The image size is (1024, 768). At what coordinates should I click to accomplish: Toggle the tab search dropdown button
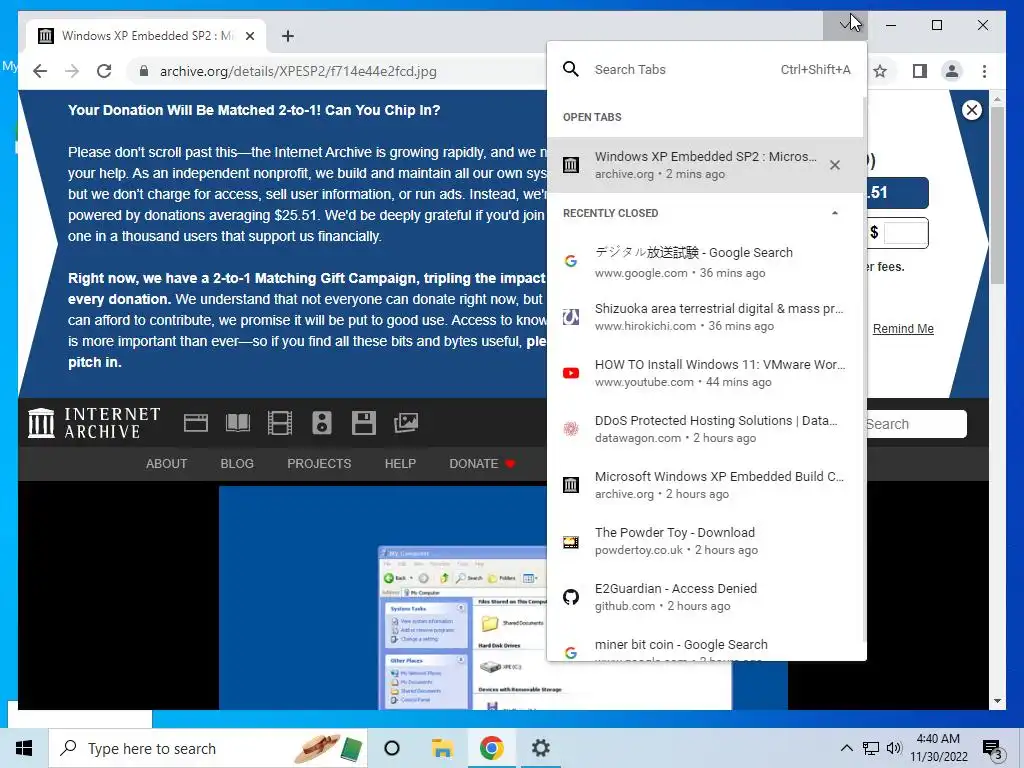[845, 25]
